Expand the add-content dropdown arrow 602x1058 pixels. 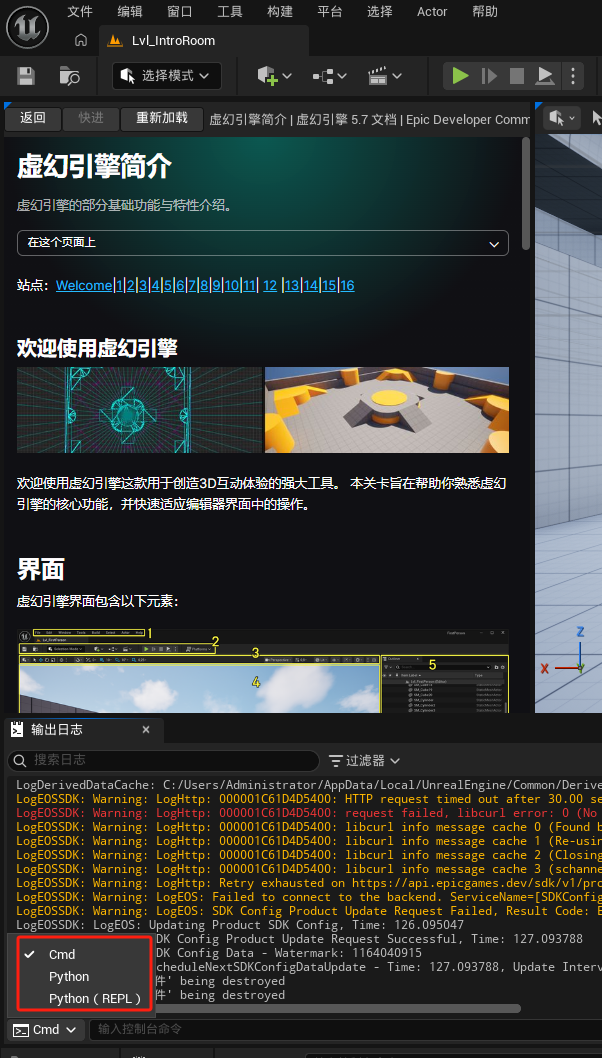coord(287,76)
